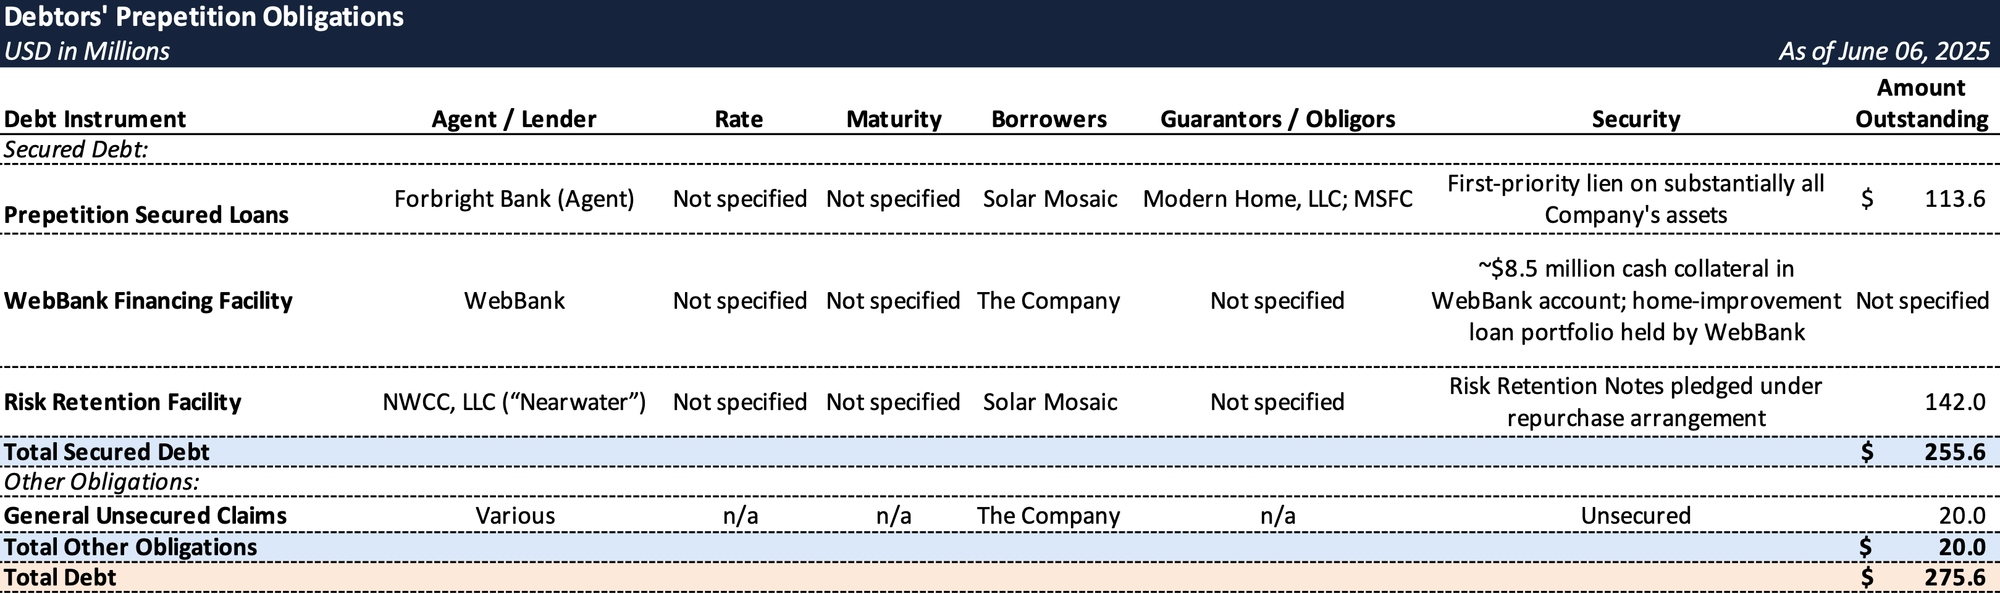Click the General Unsecured Claims label
The width and height of the screenshot is (2000, 594).
(x=145, y=516)
